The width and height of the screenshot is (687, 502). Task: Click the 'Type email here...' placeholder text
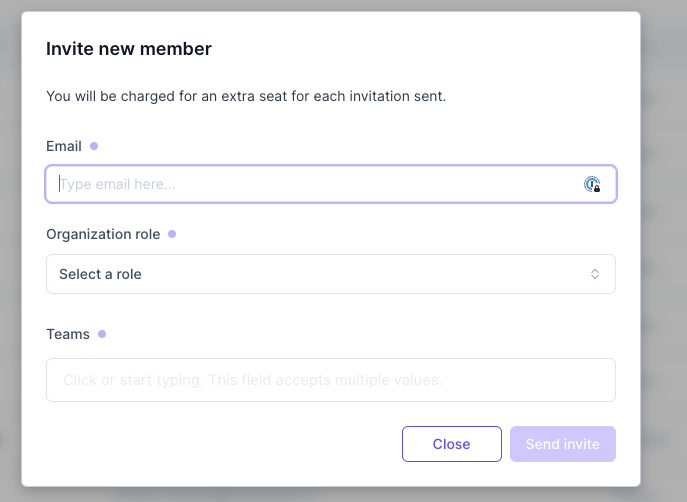118,184
